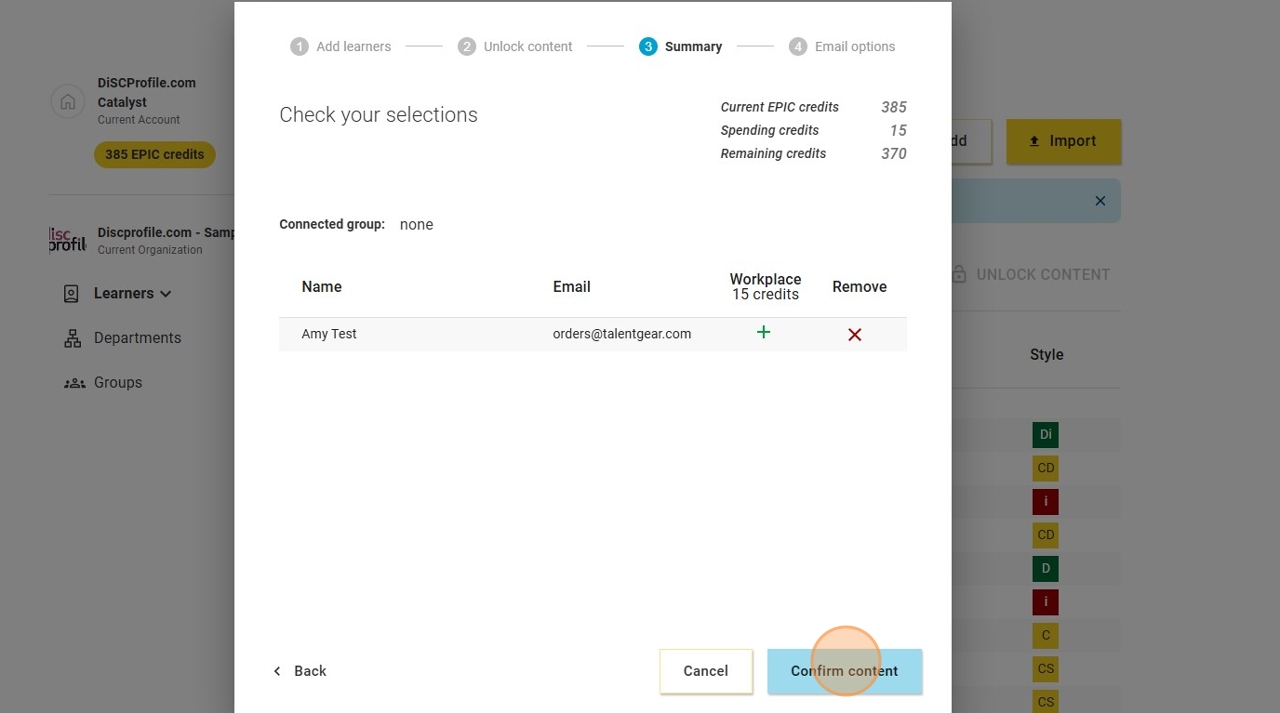Viewport: 1280px width, 713px height.
Task: Click the Connected group none value
Action: 416,225
